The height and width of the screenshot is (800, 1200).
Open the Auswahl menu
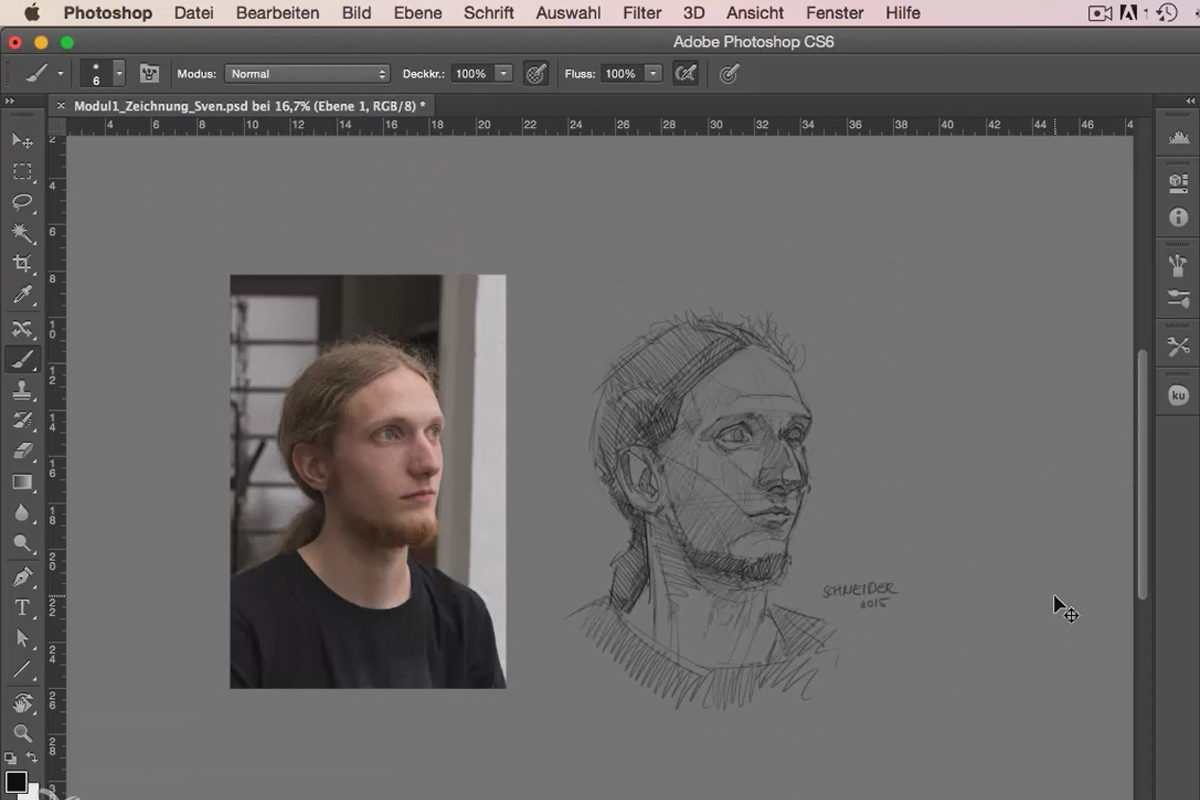click(x=568, y=13)
